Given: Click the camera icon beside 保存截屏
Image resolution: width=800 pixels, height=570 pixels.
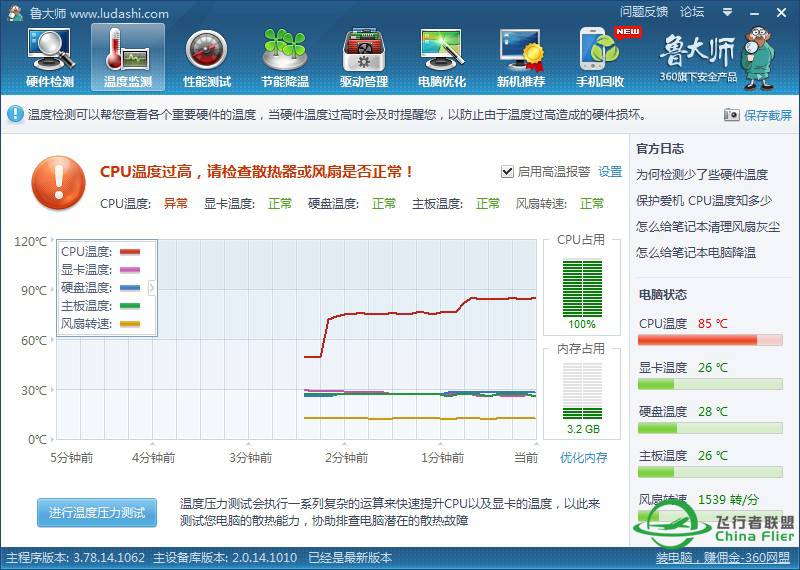Looking at the screenshot, I should (x=731, y=115).
